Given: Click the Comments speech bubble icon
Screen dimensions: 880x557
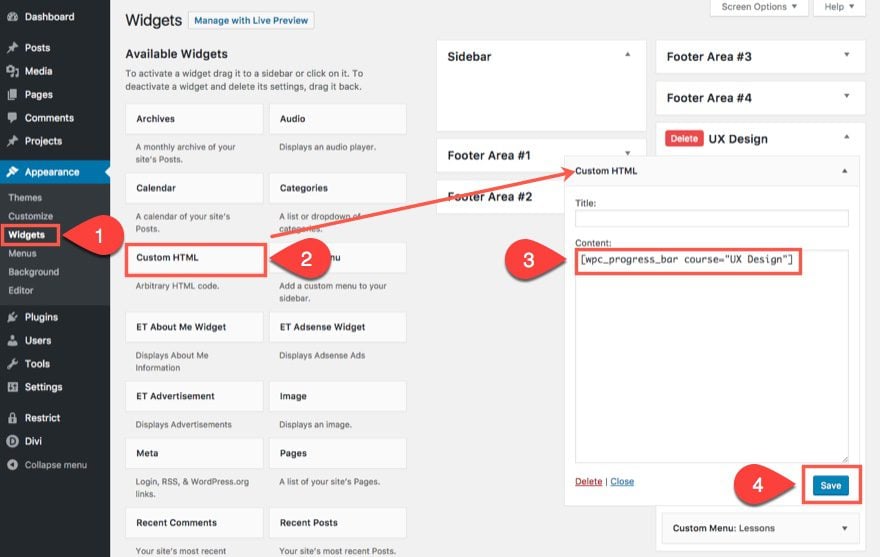Looking at the screenshot, I should point(12,118).
